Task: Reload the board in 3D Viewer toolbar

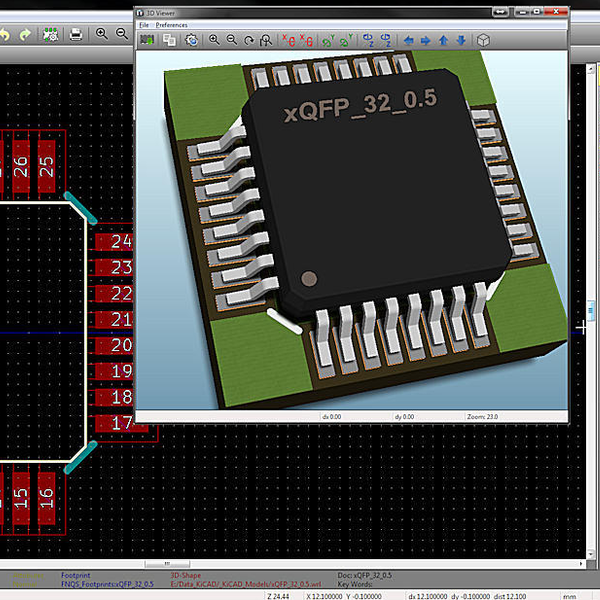Action: click(x=147, y=40)
